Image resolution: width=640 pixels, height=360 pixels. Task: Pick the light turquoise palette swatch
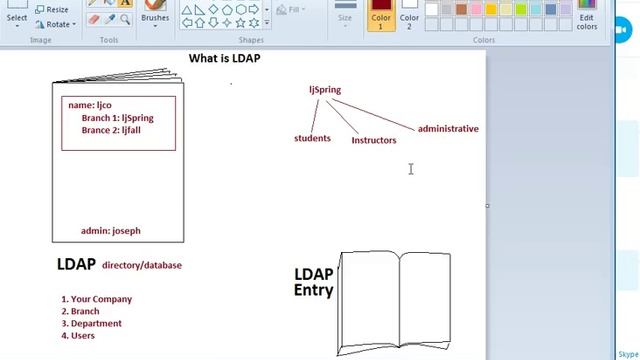(x=536, y=9)
